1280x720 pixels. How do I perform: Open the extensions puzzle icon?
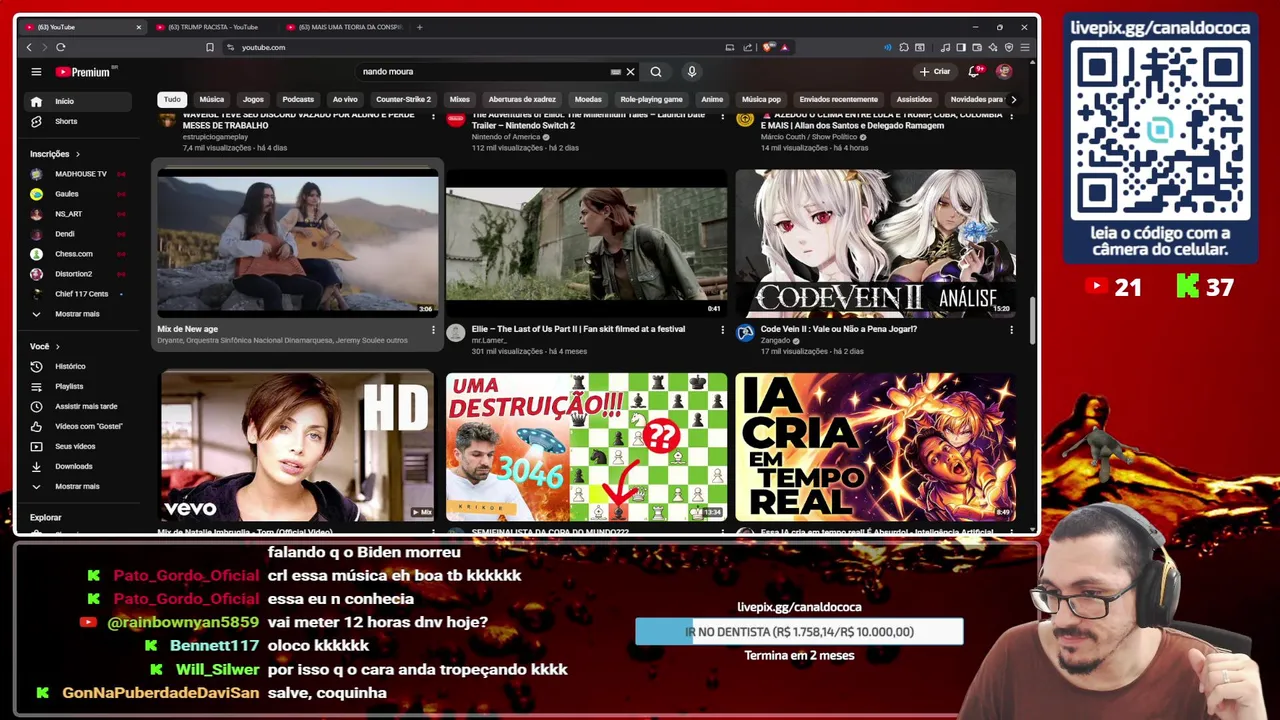(903, 47)
